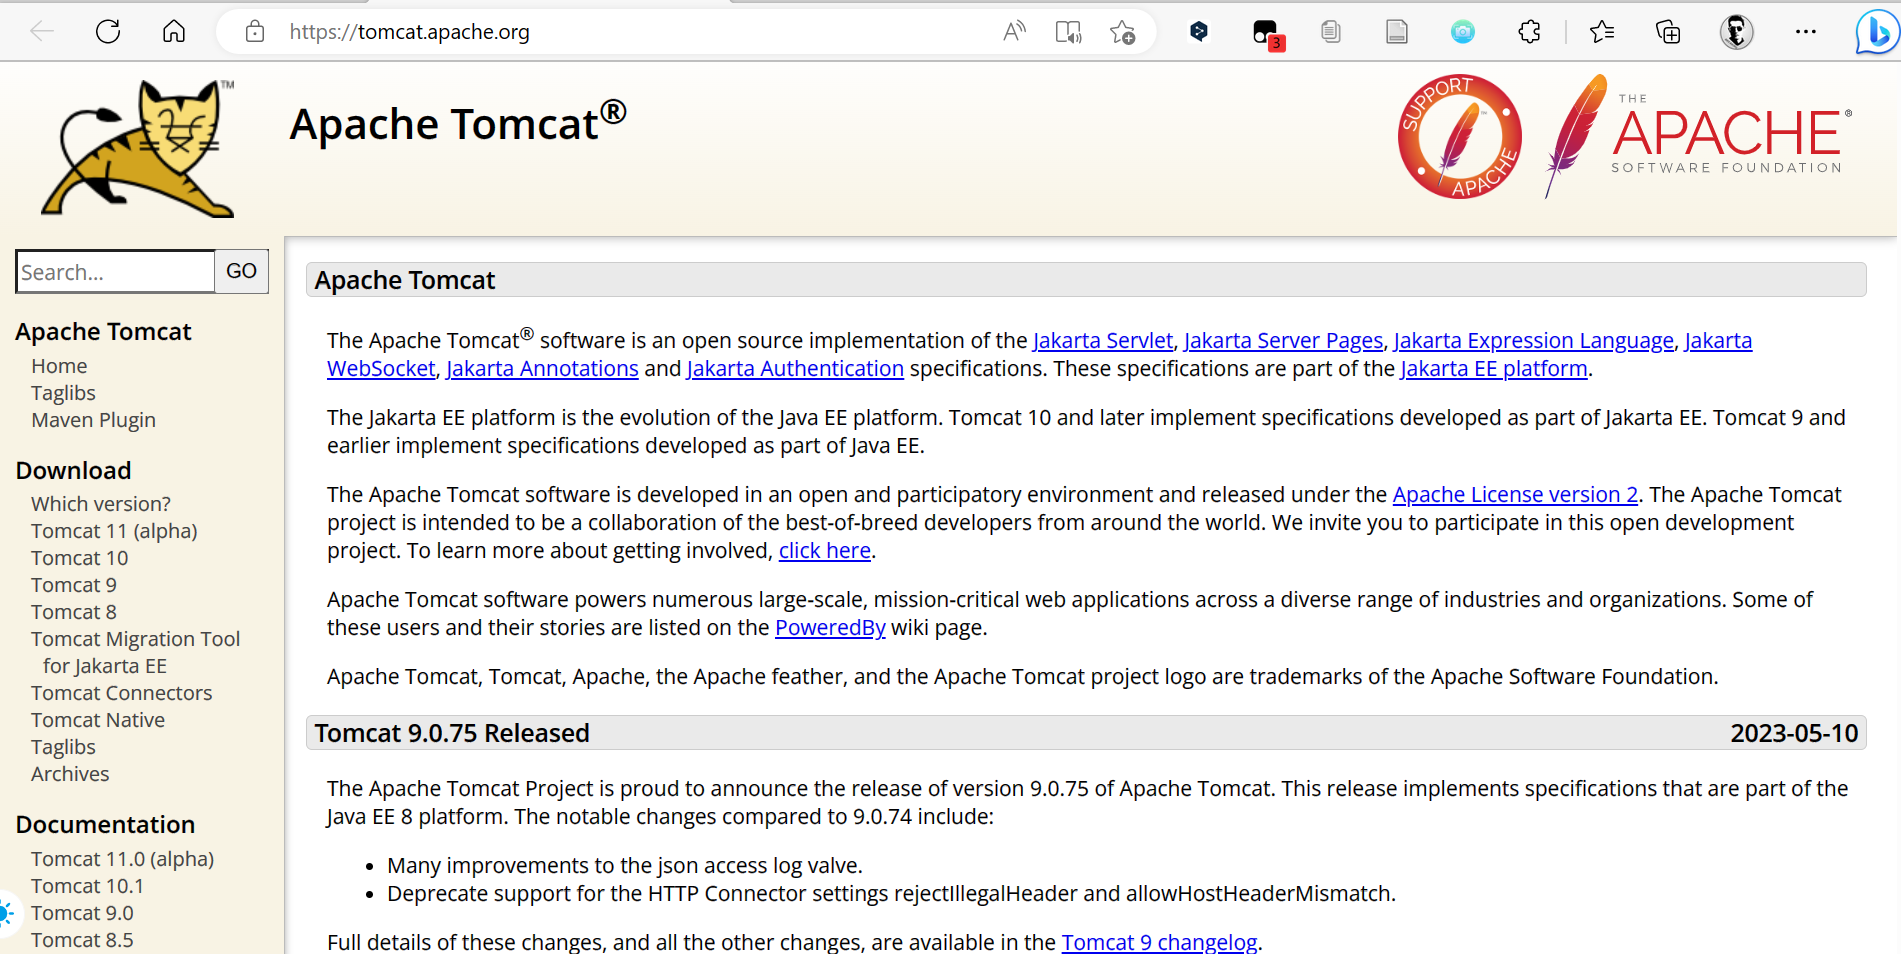View site information lock icon
The width and height of the screenshot is (1901, 954).
(x=255, y=32)
